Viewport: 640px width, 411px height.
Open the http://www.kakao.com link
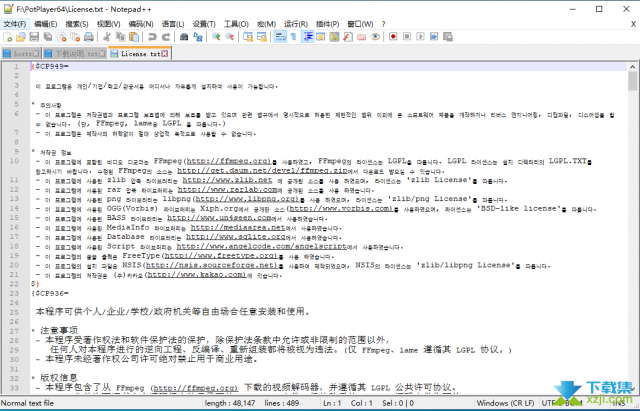coord(196,275)
